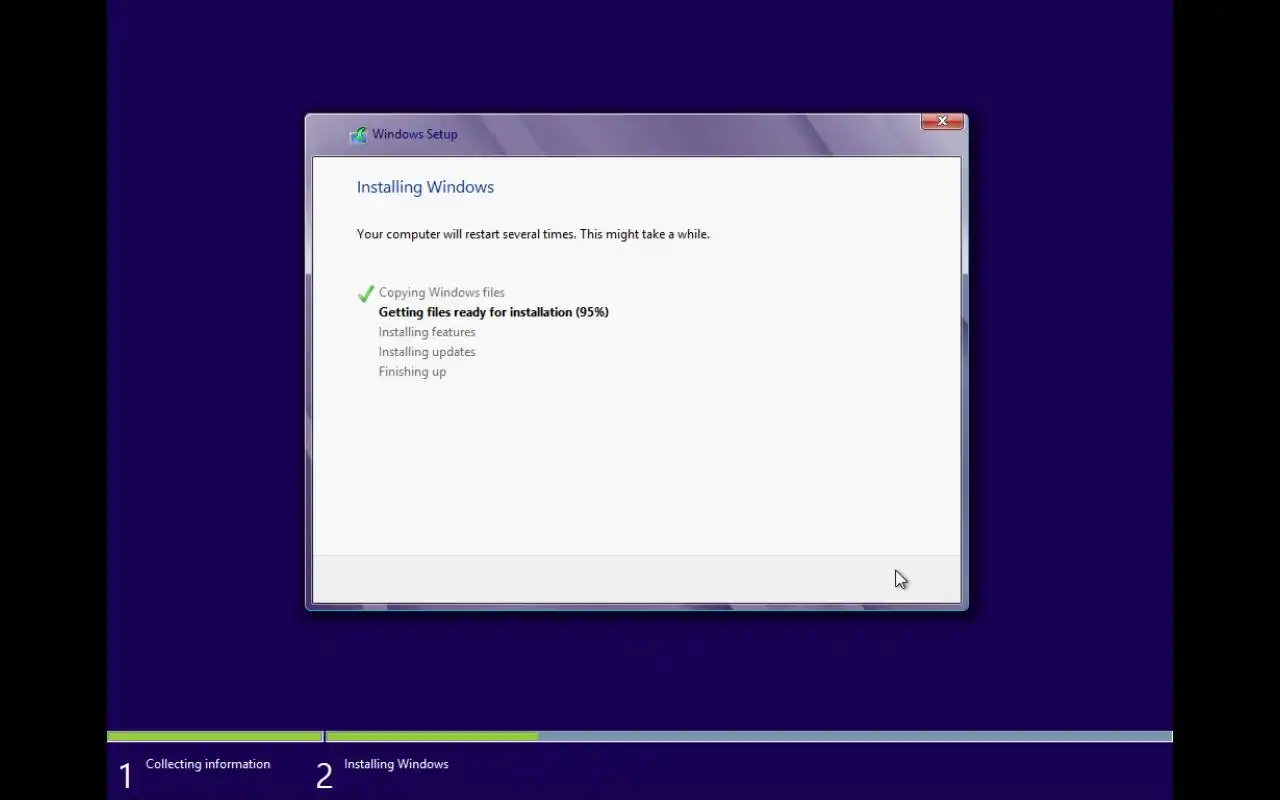Click the stage number 2 at bottom
This screenshot has height=800, width=1280.
tap(324, 776)
